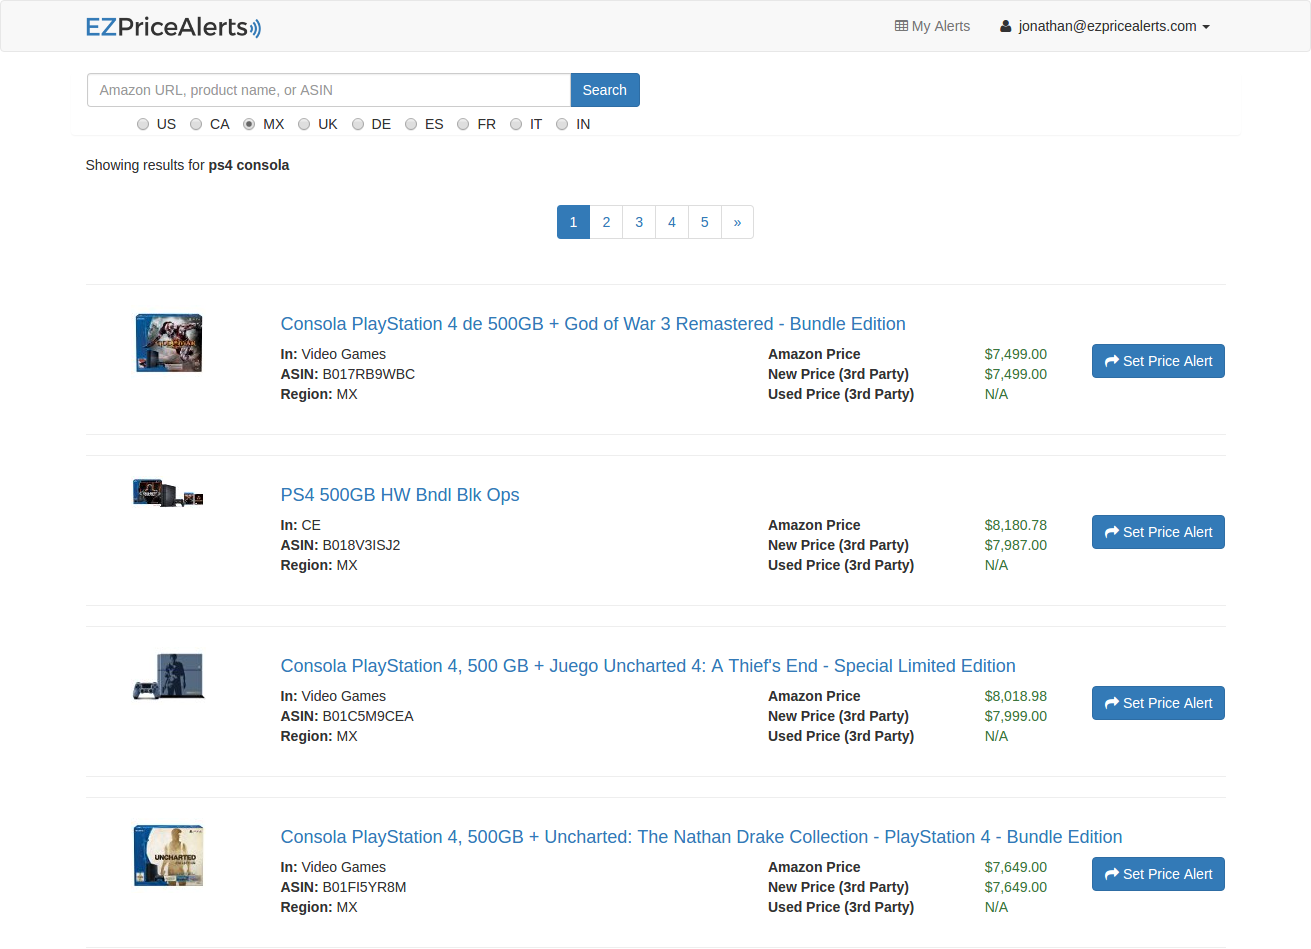Click ASIN B018V3ISJ2 text
1311x949 pixels.
tap(340, 545)
